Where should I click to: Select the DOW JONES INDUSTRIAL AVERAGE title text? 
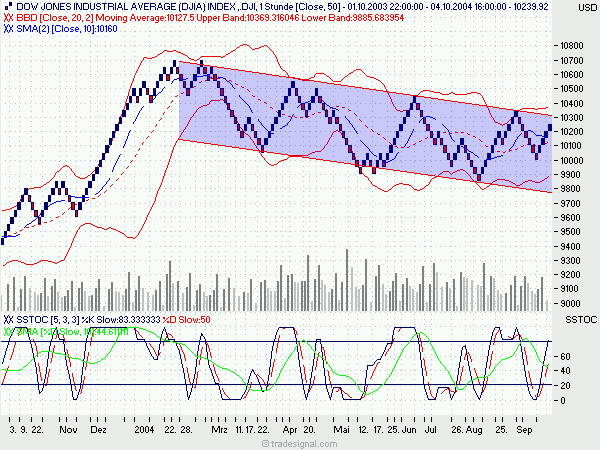pyautogui.click(x=282, y=7)
